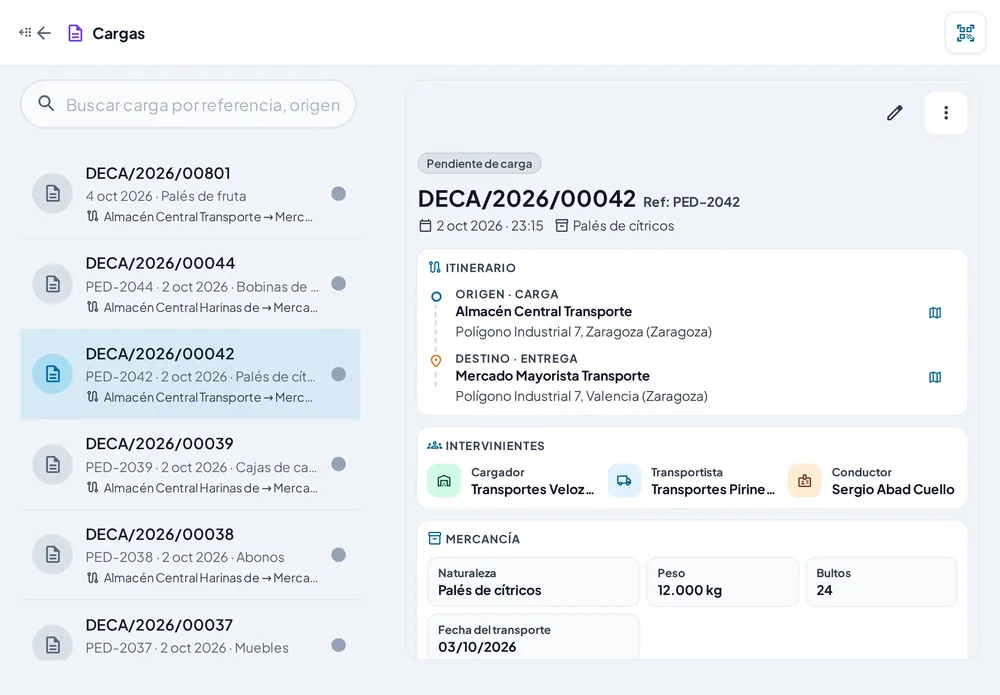Select load DECA/2026/00039
The width and height of the screenshot is (1000, 695).
[x=190, y=465]
